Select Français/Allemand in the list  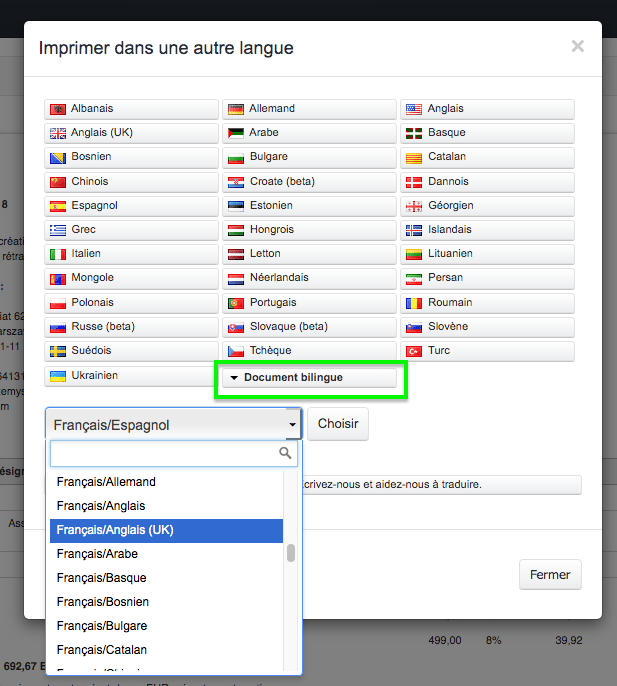click(x=166, y=482)
